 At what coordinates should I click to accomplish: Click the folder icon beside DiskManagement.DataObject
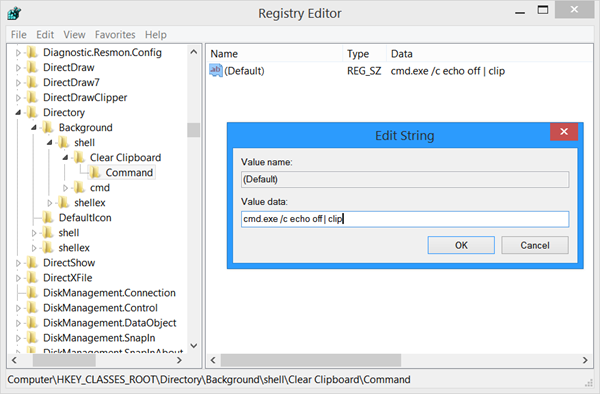[x=32, y=323]
